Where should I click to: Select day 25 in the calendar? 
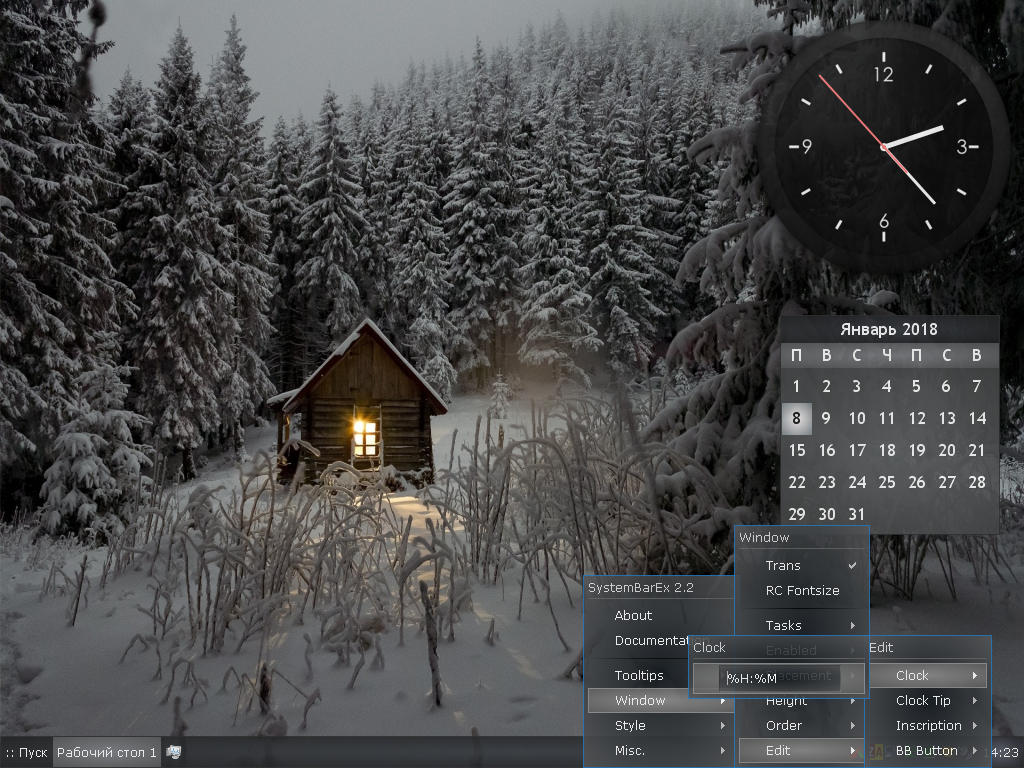coord(887,482)
